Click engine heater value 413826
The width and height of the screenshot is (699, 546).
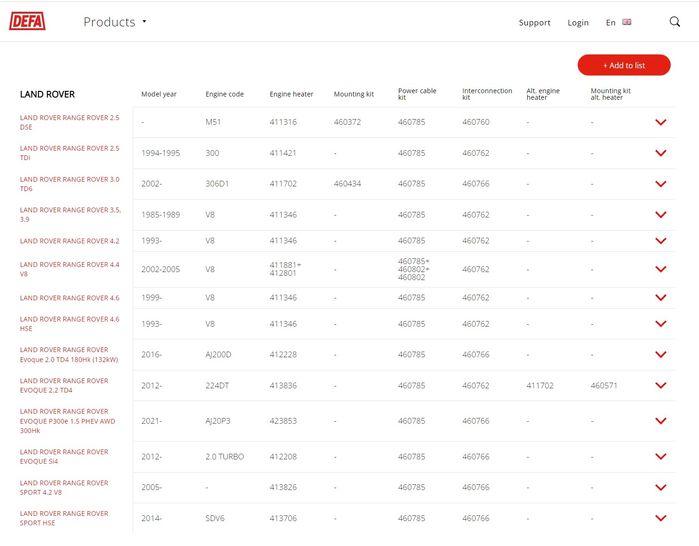[x=283, y=487]
